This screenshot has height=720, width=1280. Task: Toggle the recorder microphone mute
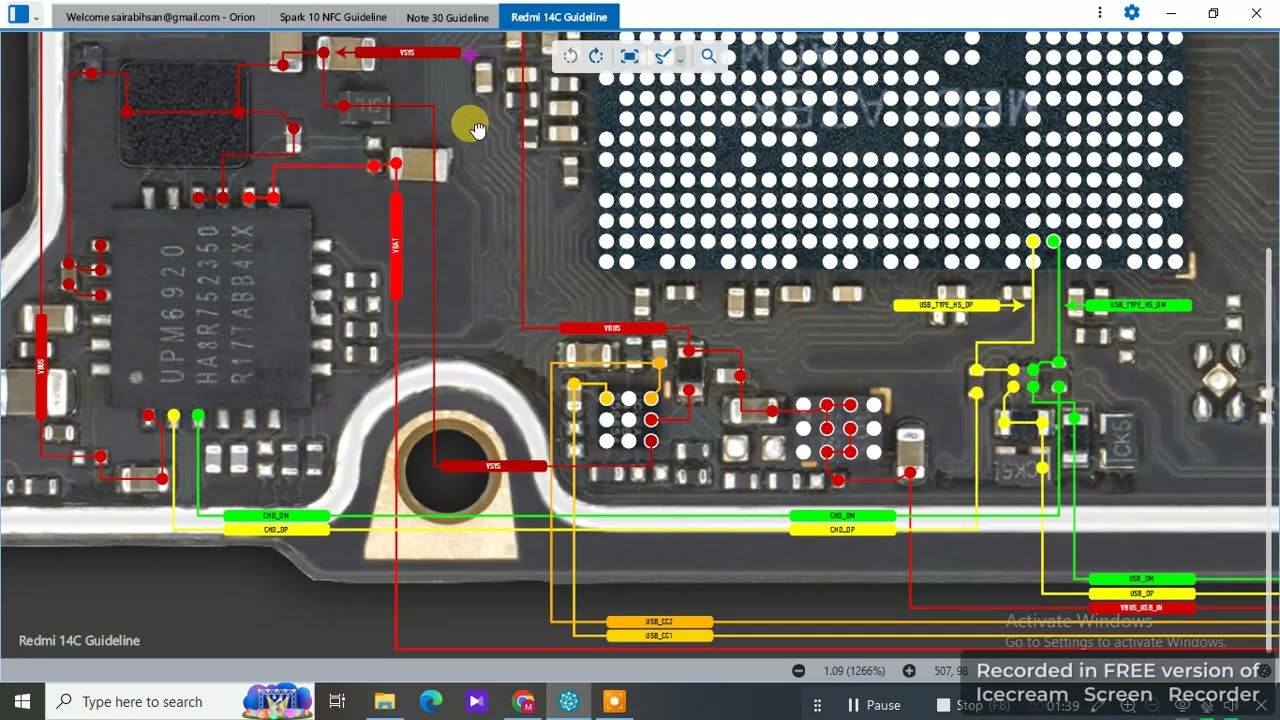click(1209, 706)
